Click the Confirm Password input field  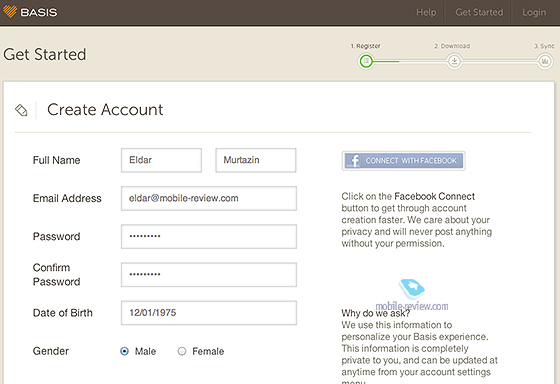click(x=209, y=275)
